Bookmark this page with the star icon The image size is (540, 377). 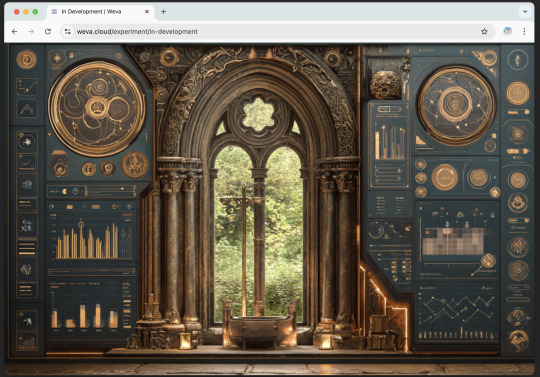484,31
